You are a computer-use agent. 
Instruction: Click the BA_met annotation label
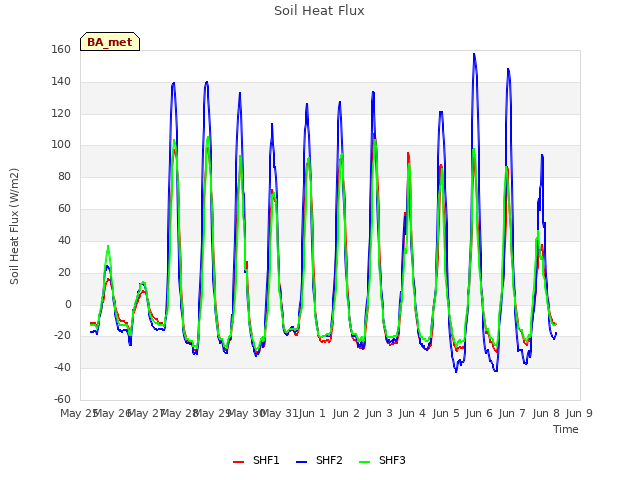pos(110,42)
